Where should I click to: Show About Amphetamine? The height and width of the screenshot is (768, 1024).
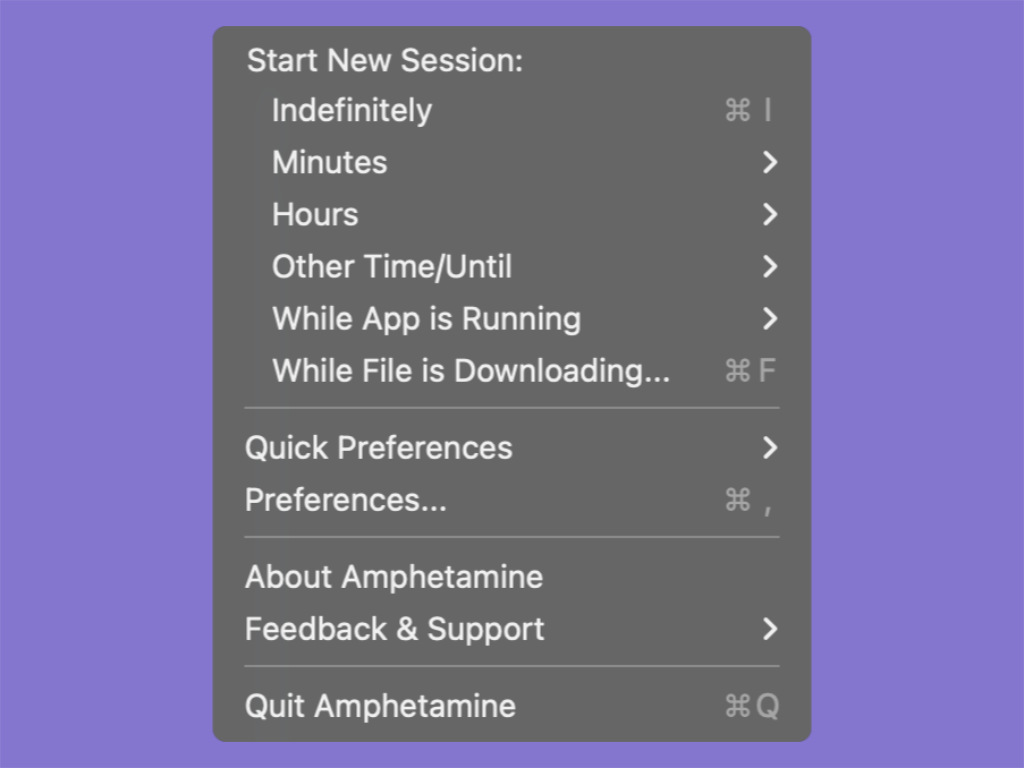pyautogui.click(x=394, y=577)
